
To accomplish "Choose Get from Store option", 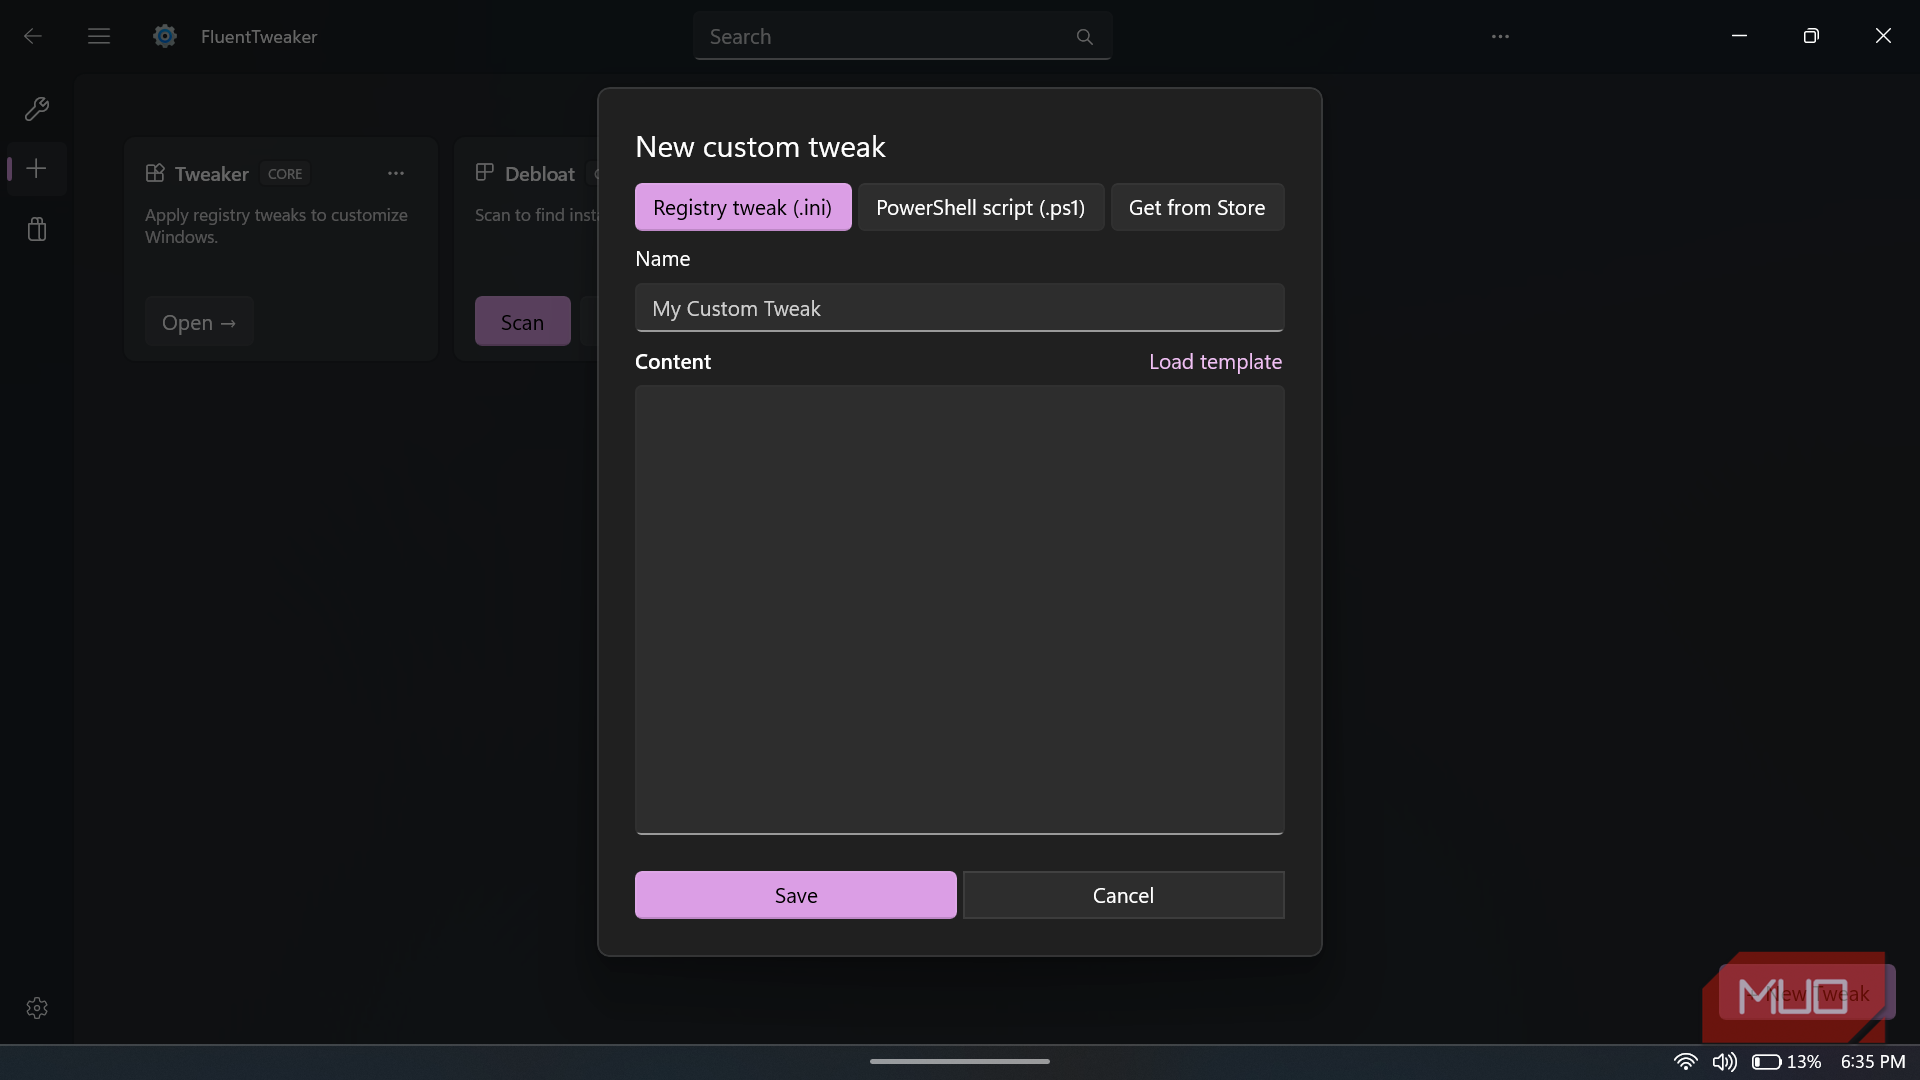I will coord(1197,207).
